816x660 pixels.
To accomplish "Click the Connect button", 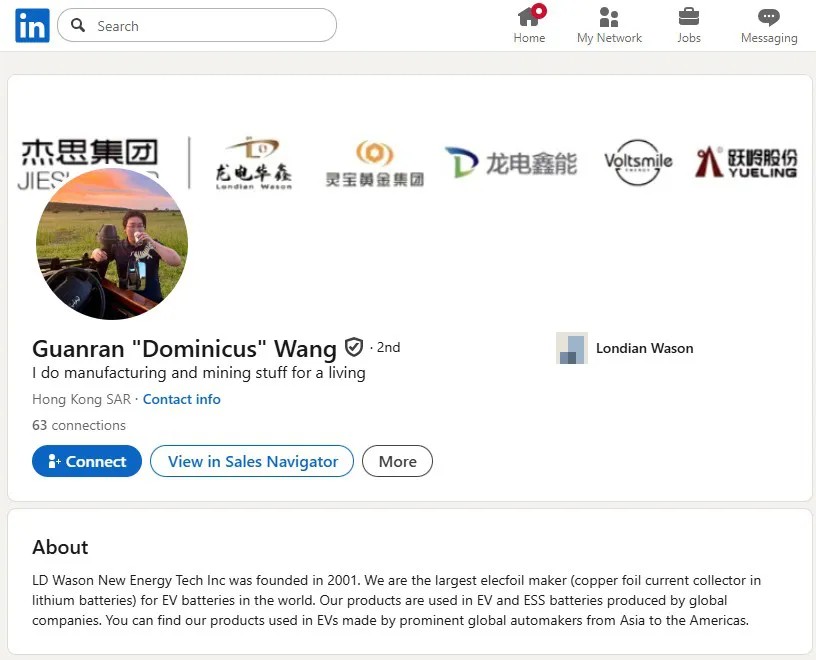I will coord(87,461).
